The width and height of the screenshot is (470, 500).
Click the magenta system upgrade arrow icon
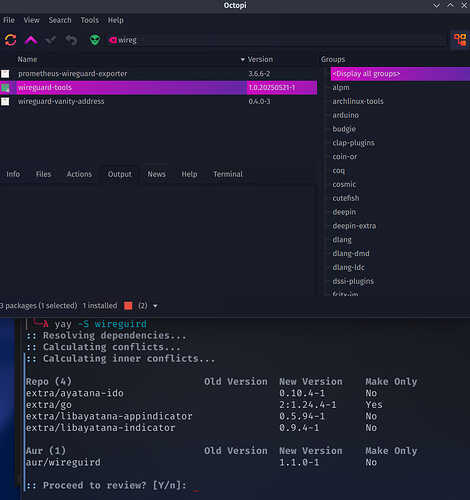31,40
